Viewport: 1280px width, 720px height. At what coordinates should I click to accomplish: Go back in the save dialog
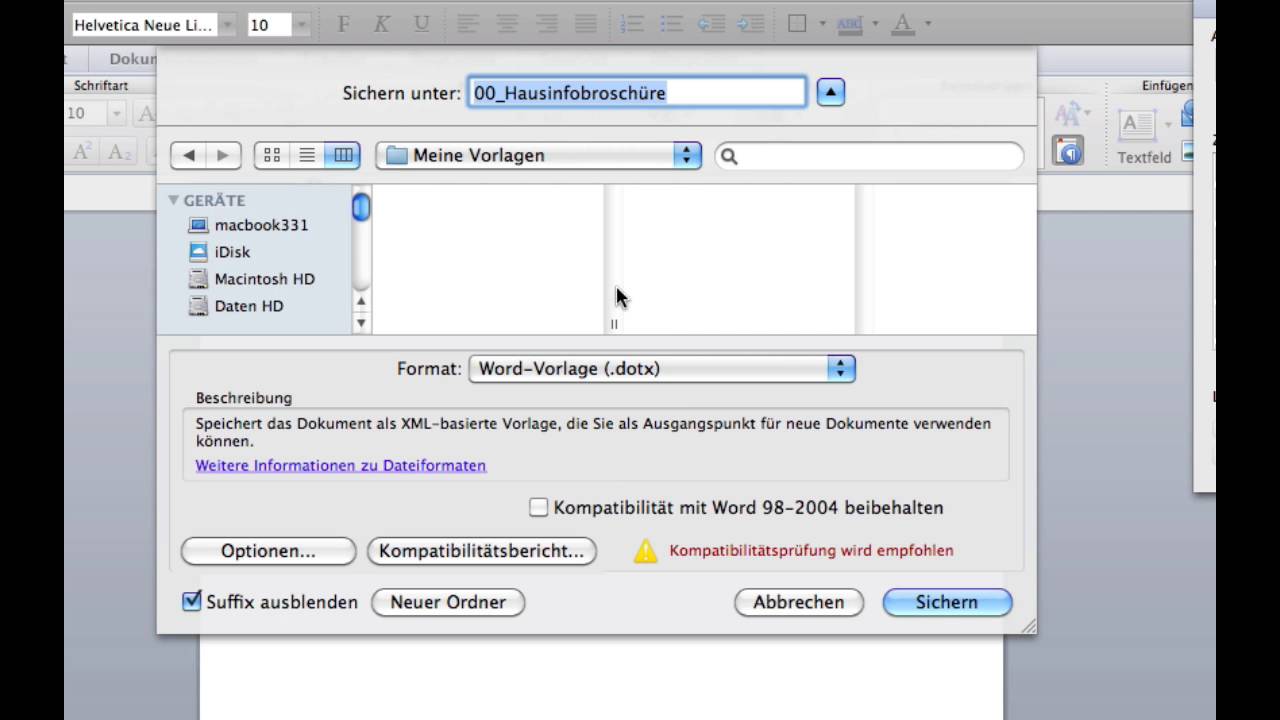[188, 155]
